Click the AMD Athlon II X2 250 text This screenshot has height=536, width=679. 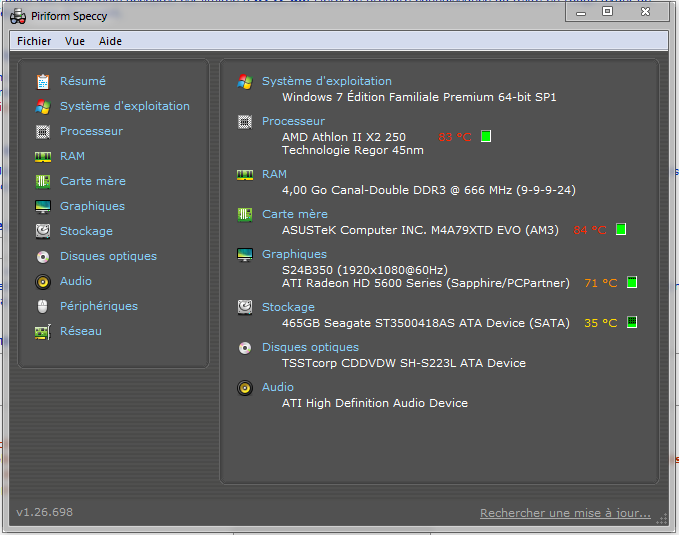[344, 137]
